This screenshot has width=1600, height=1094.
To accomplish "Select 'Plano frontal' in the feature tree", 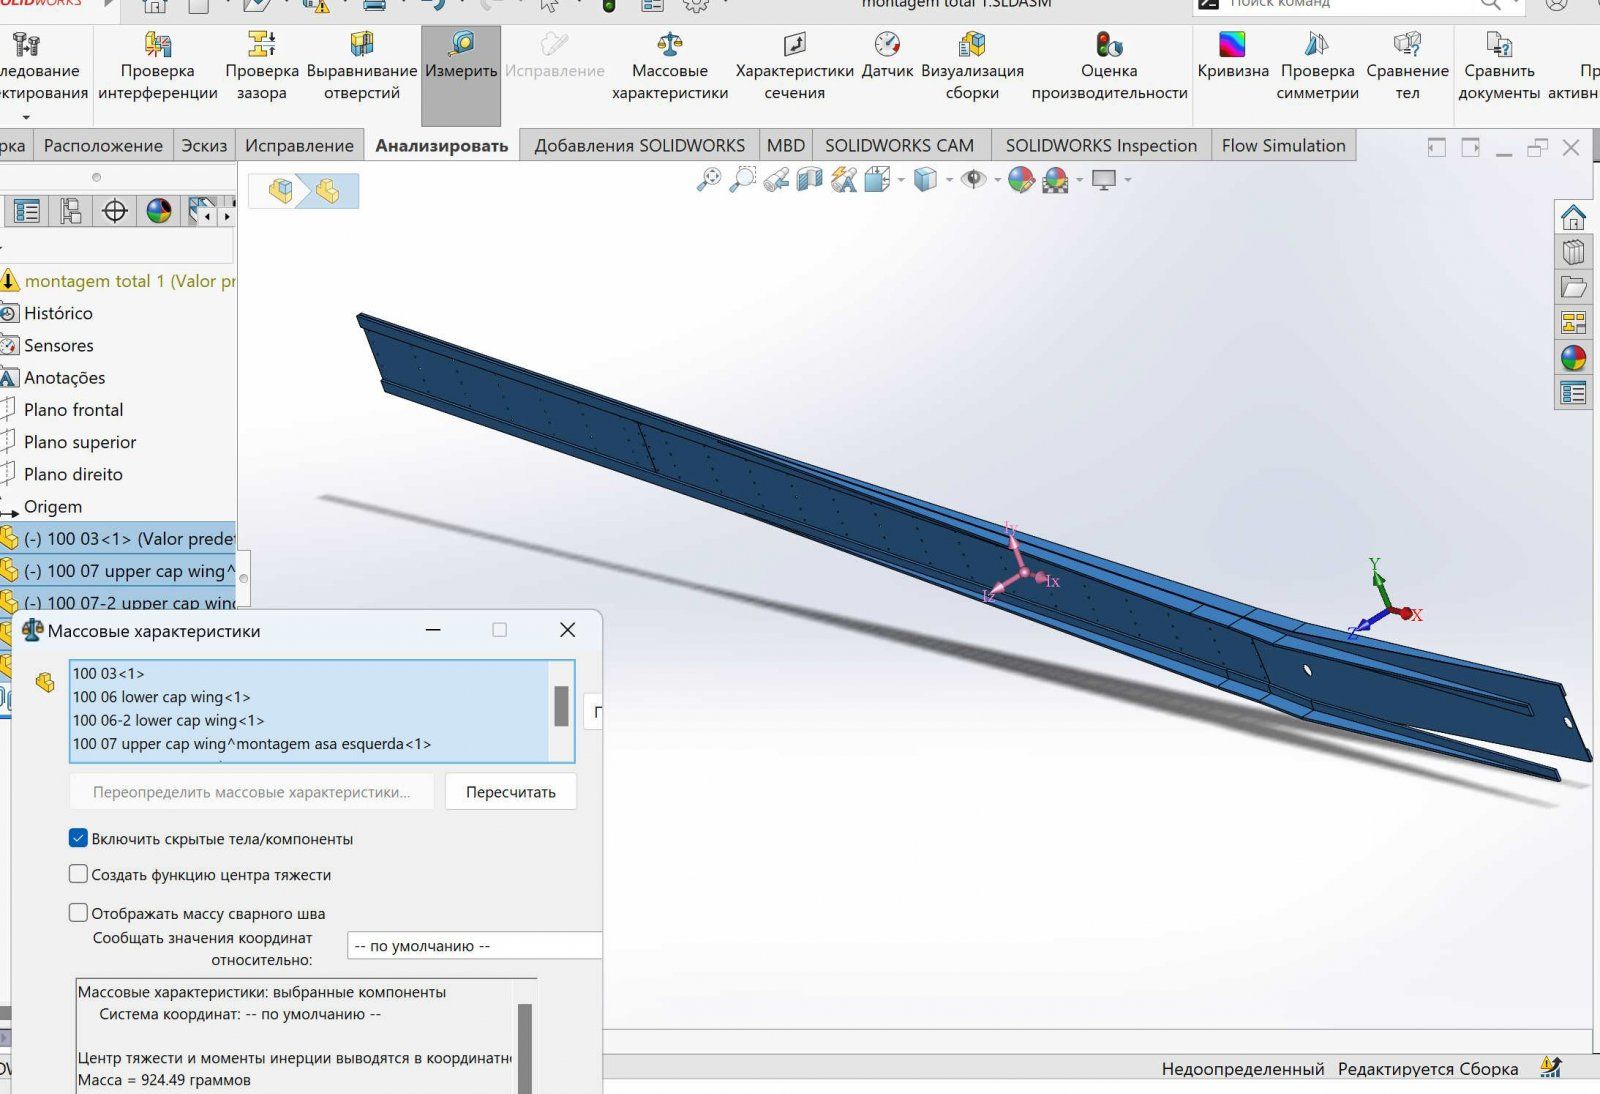I will pos(73,410).
